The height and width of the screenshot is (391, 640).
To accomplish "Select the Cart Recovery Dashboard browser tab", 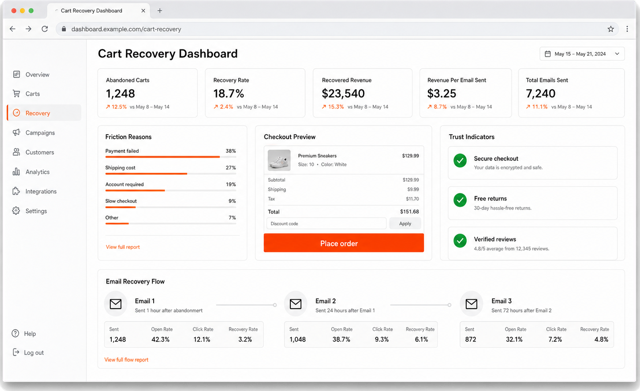I will click(98, 11).
